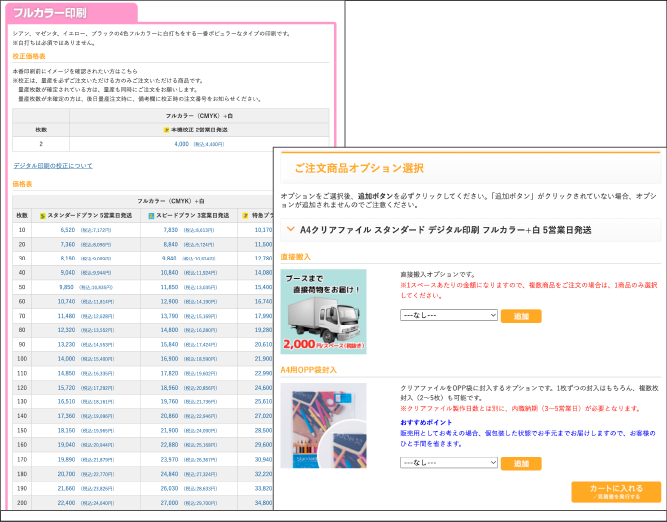Click the express plan icon in price table header
Image resolution: width=667 pixels, height=522 pixels.
click(247, 215)
